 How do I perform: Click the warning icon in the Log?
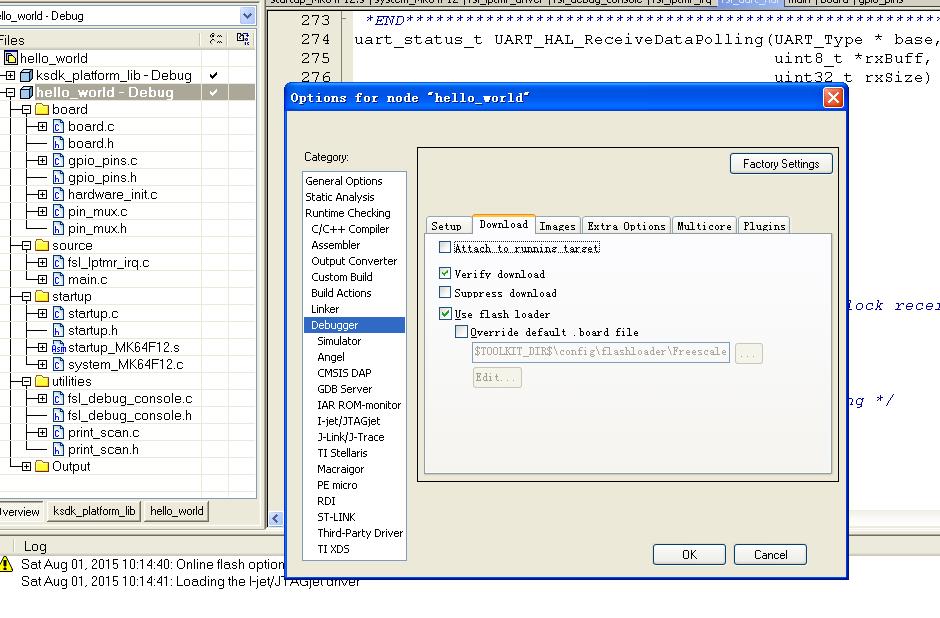pos(6,563)
